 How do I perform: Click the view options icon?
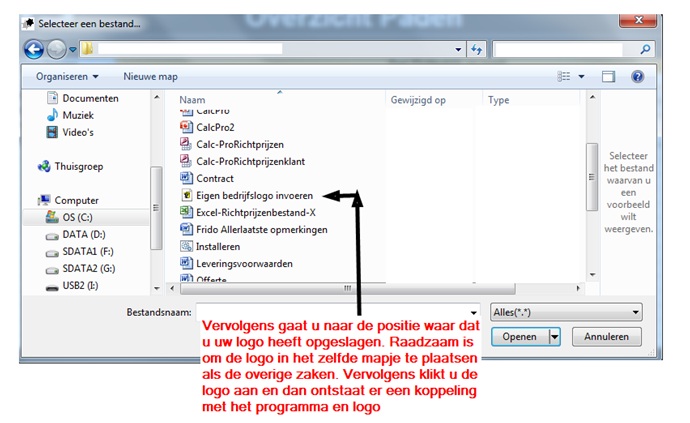(x=564, y=76)
